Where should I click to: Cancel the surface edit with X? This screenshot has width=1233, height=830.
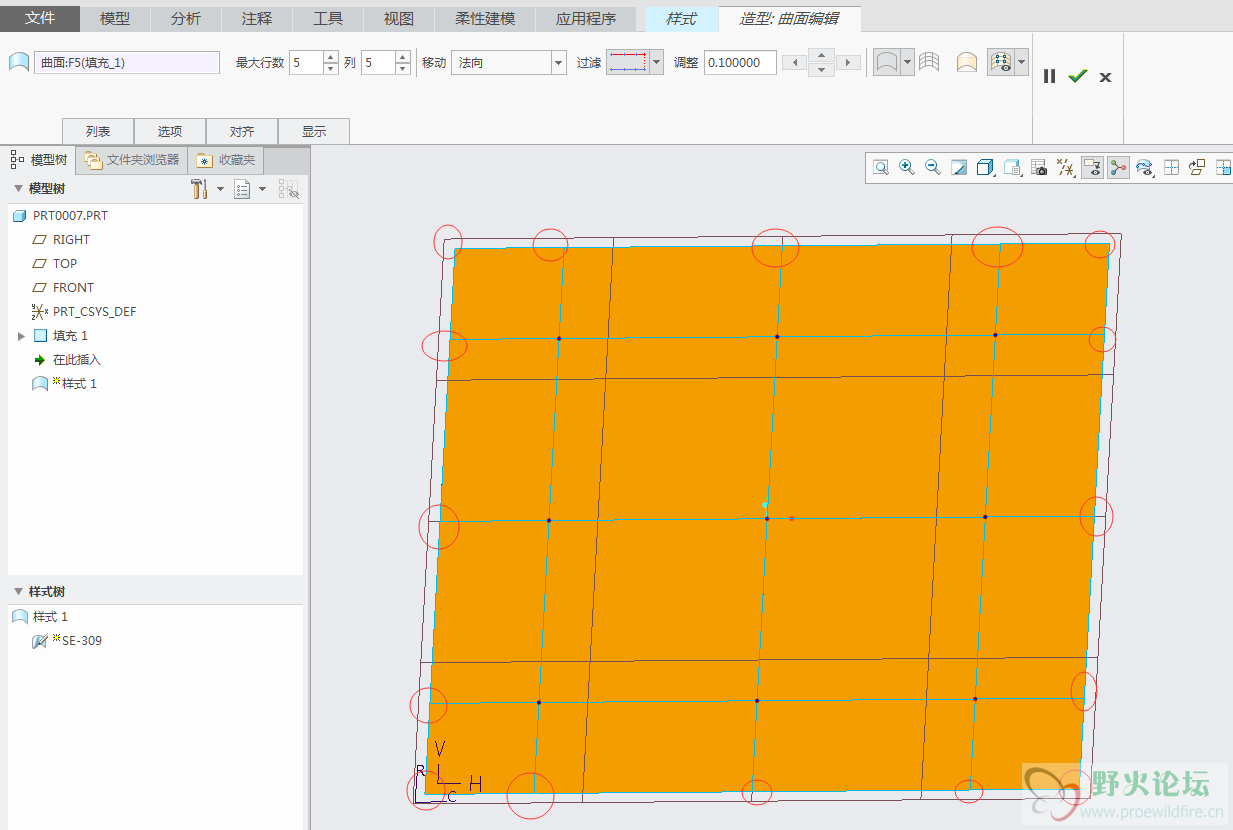pos(1105,77)
